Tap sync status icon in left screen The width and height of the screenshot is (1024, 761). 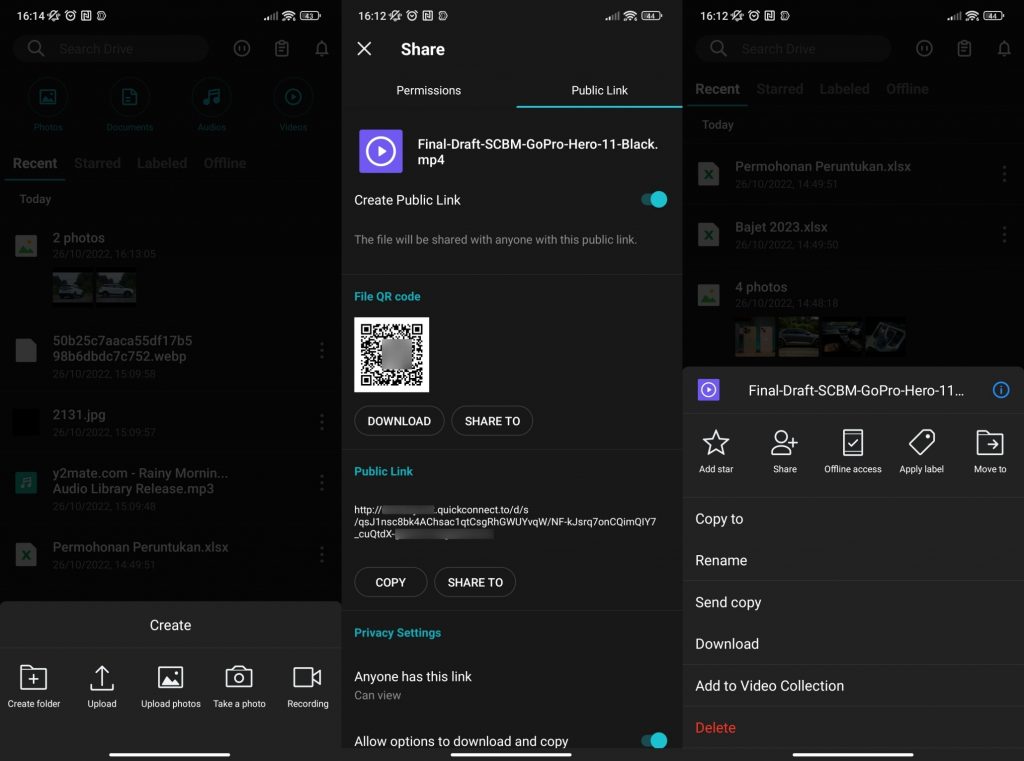(242, 49)
